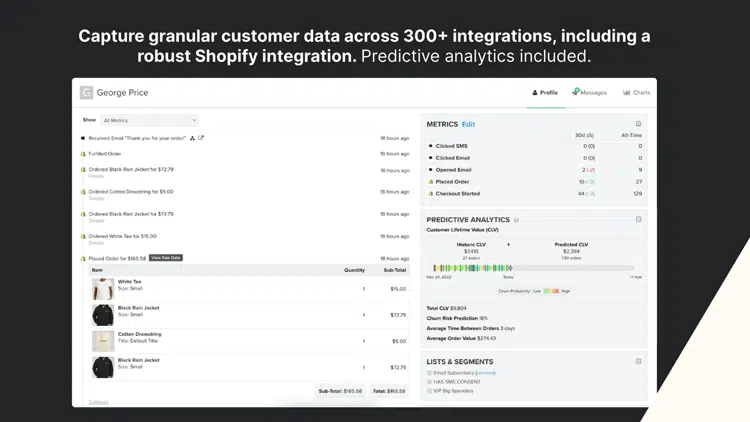Click the segment icon beside HAS SMS CONSENT
This screenshot has height=422, width=750.
point(430,382)
